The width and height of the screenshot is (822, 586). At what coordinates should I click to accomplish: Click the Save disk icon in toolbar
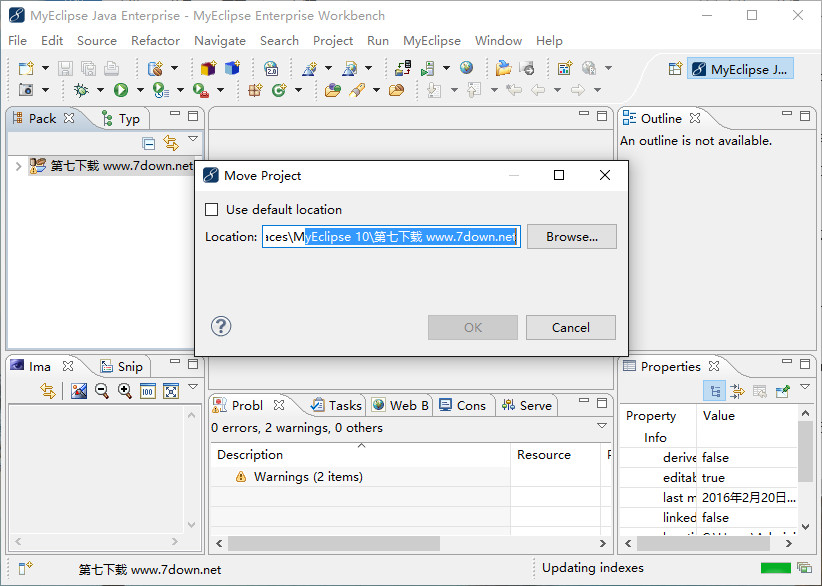point(65,69)
